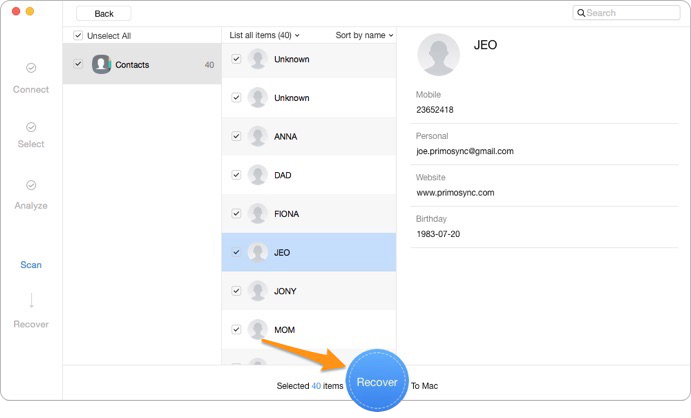Click the second Unknown contact avatar
This screenshot has height=418, width=691.
[257, 98]
